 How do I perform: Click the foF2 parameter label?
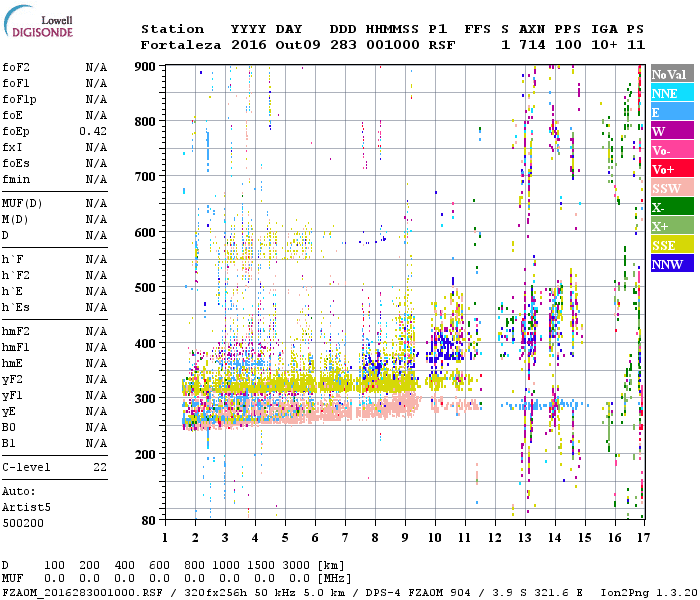16,68
